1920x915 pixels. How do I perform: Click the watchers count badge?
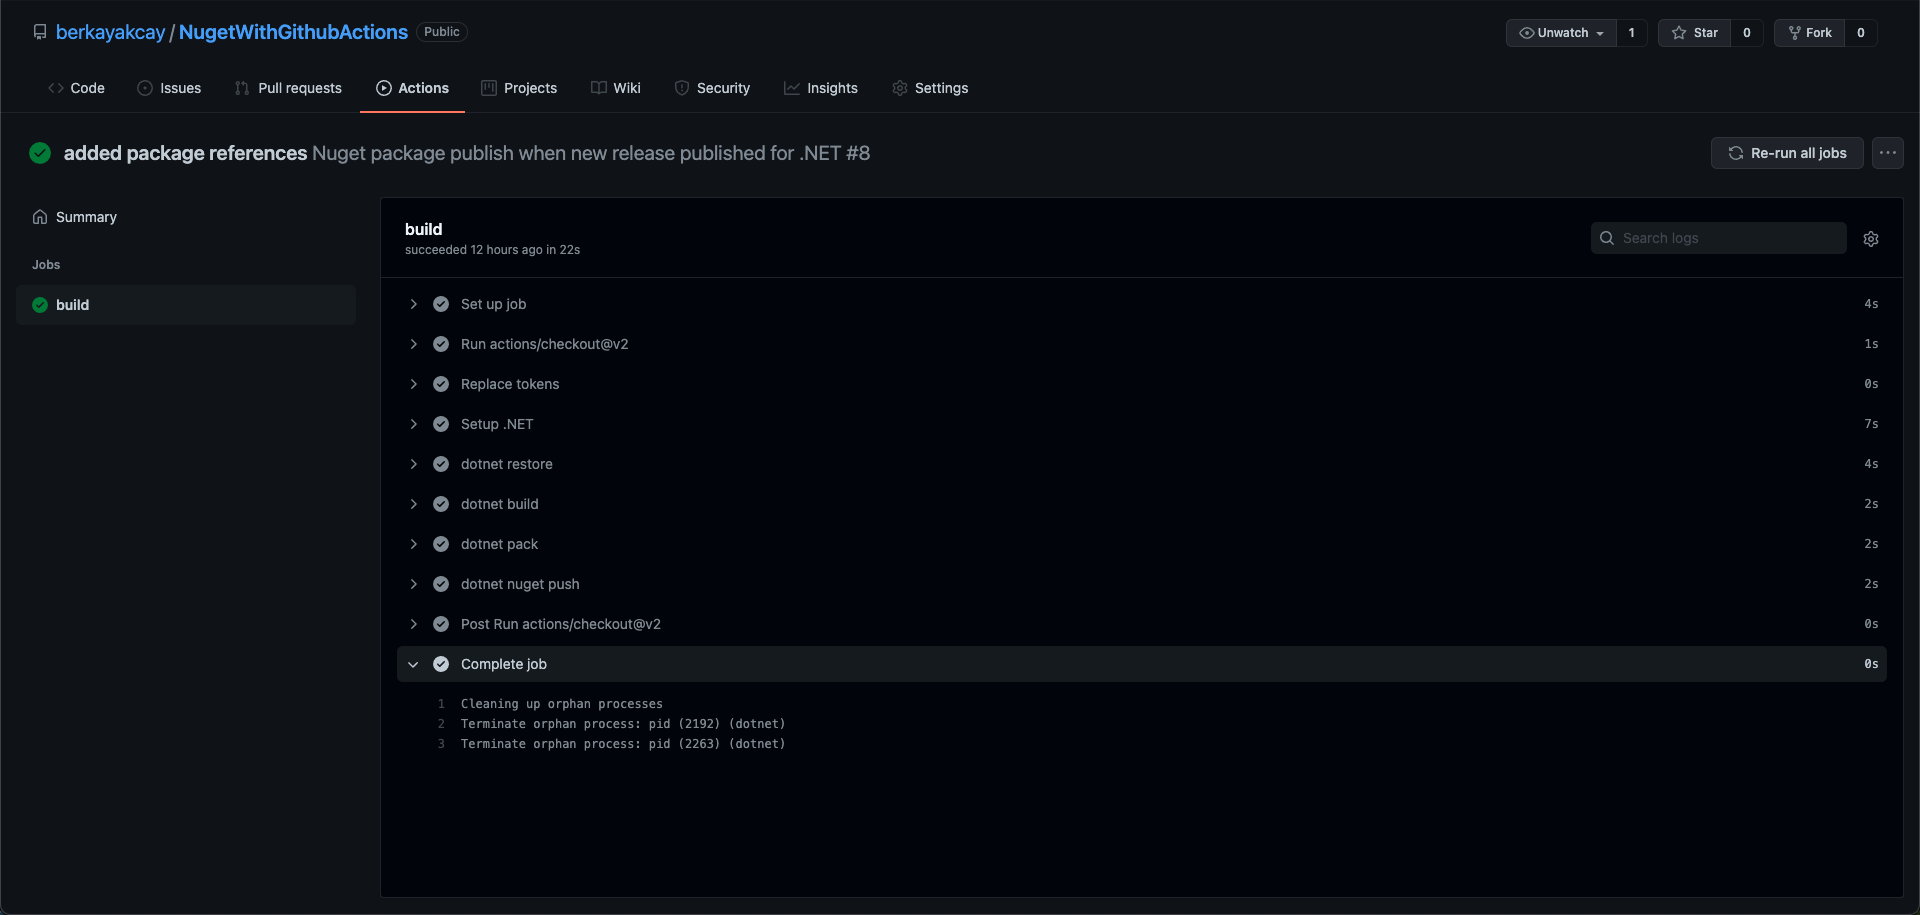(1632, 32)
